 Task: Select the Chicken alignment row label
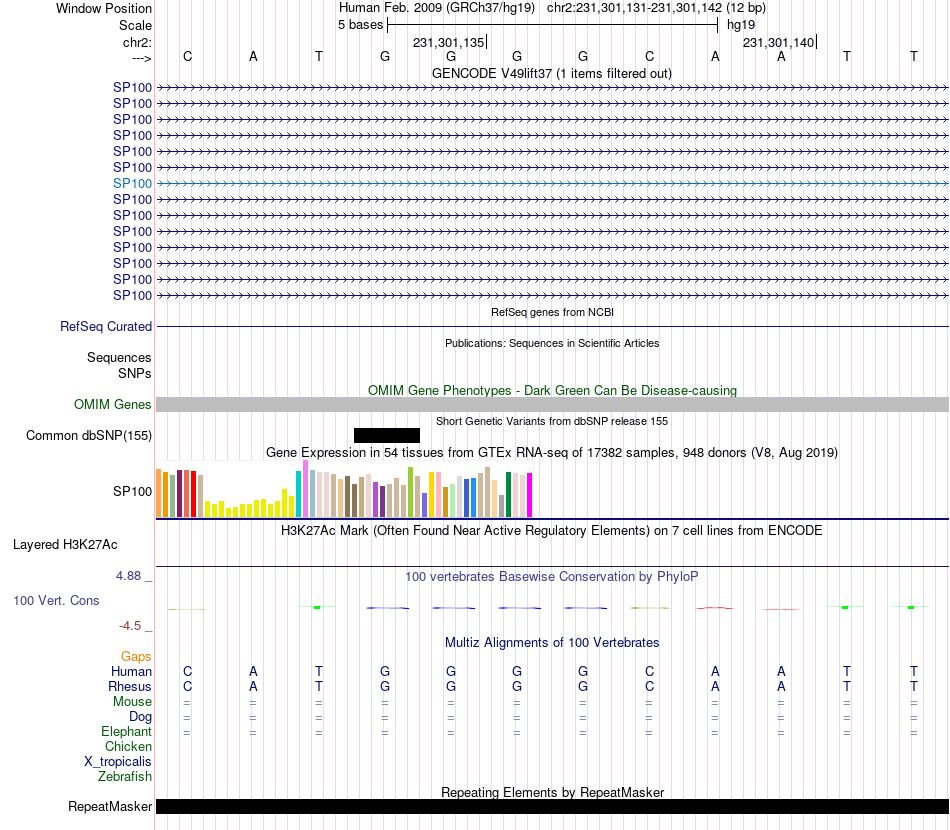click(x=128, y=746)
